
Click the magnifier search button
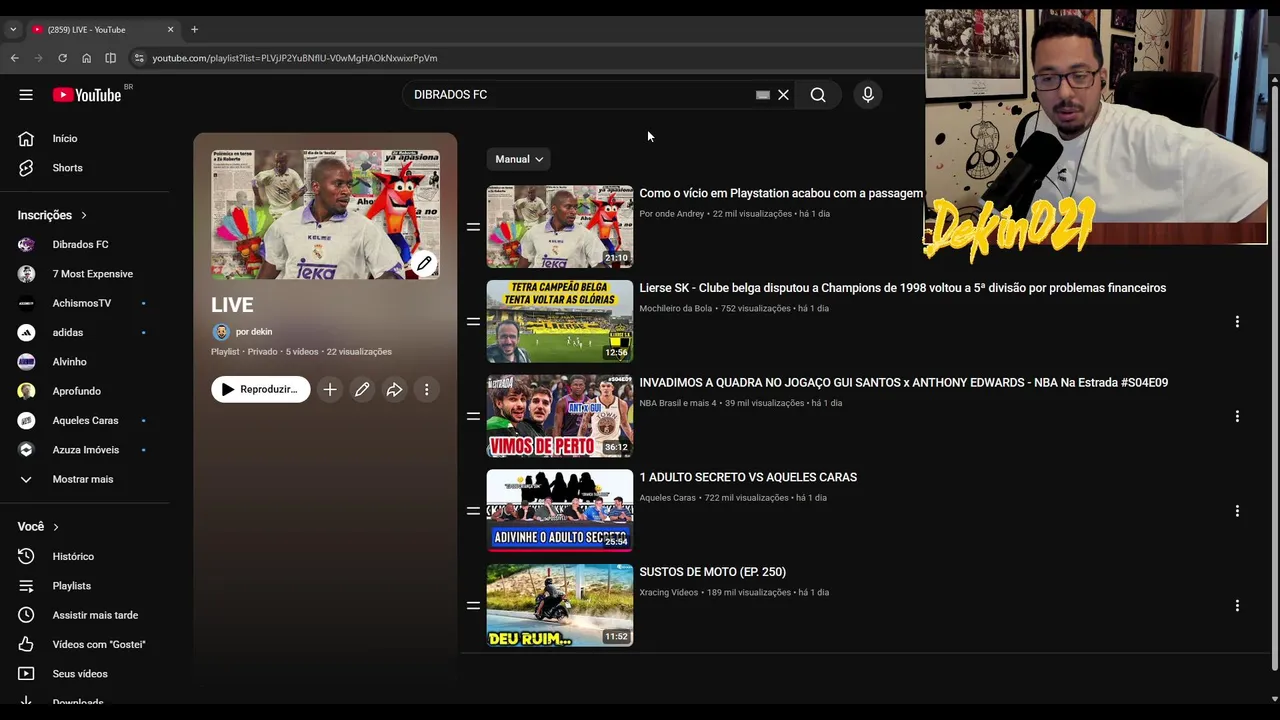click(818, 95)
